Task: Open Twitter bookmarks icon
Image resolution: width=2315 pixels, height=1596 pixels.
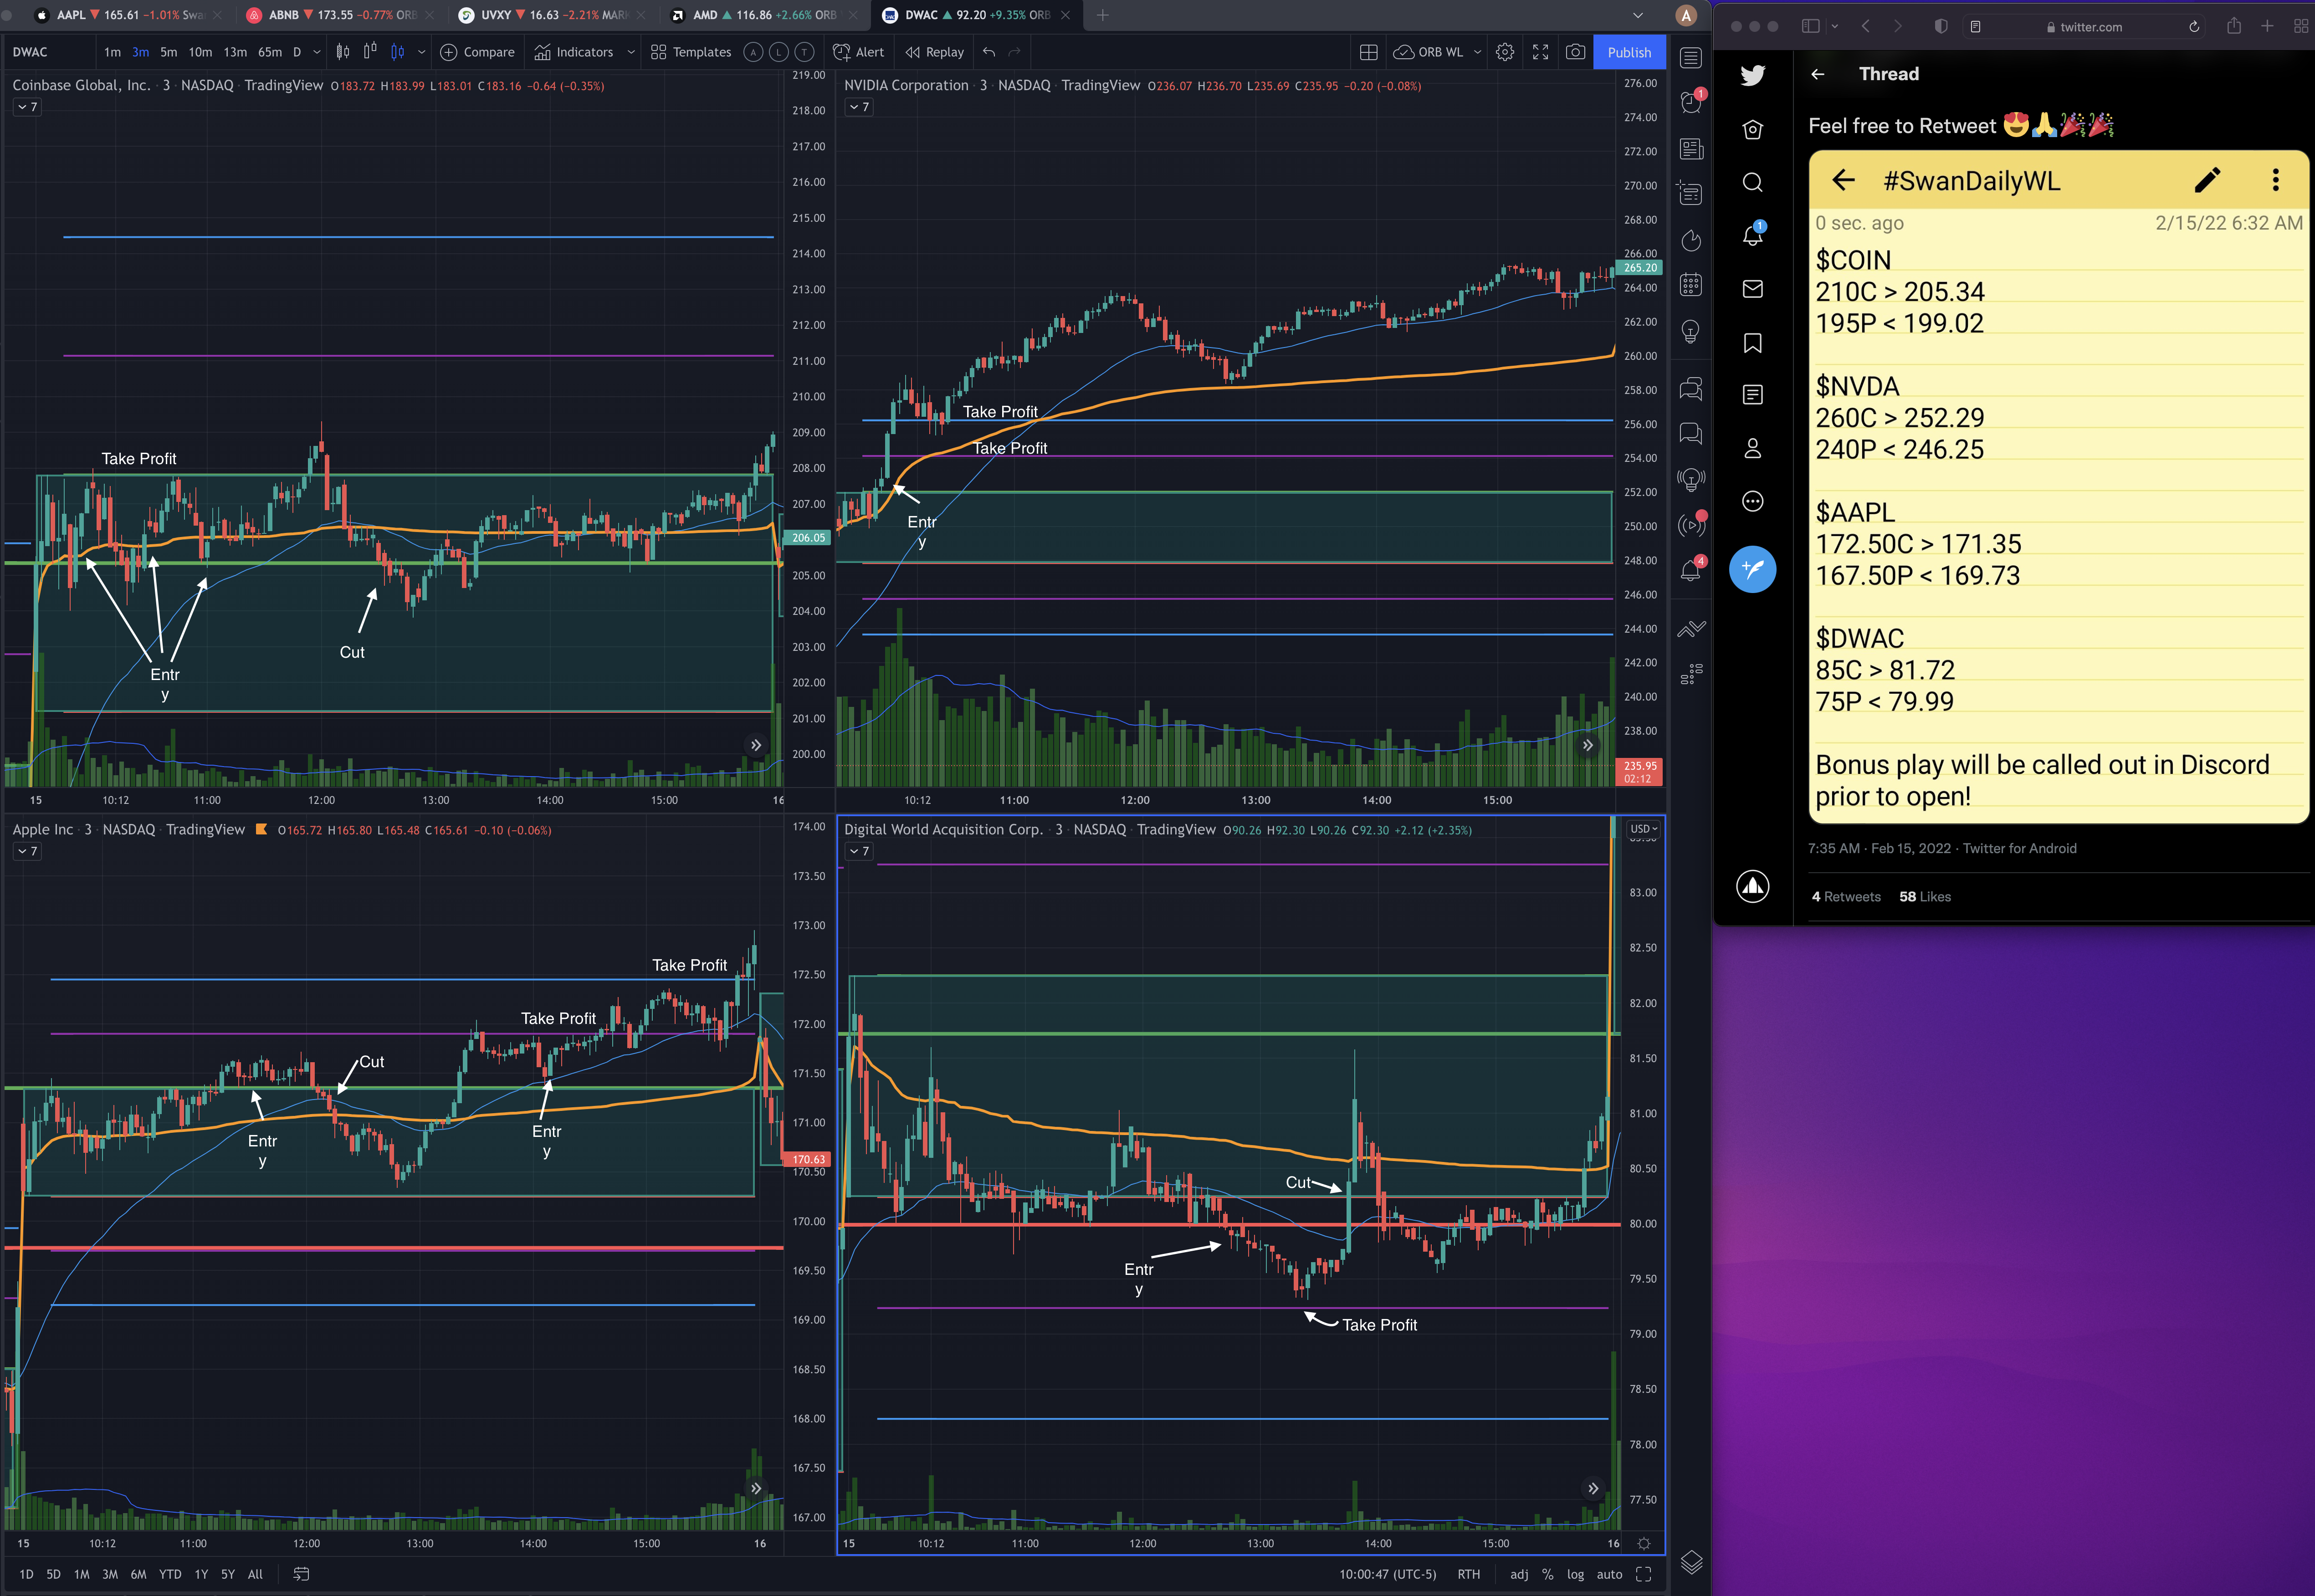Action: pyautogui.click(x=1752, y=343)
